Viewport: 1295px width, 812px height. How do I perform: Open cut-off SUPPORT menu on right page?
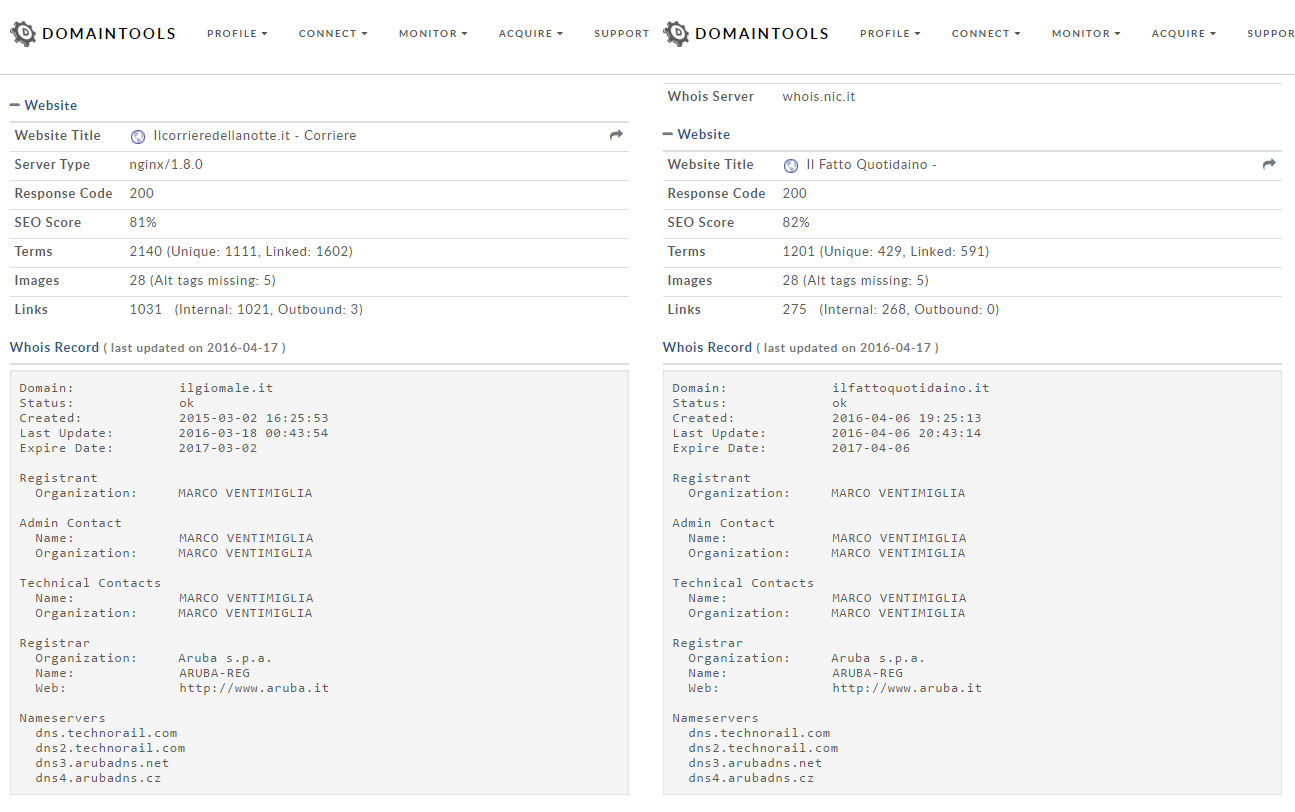(1270, 33)
